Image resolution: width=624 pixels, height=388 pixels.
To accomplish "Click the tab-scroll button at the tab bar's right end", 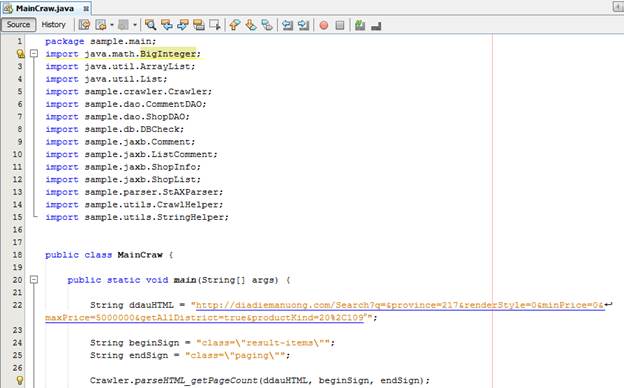I will pos(618,7).
